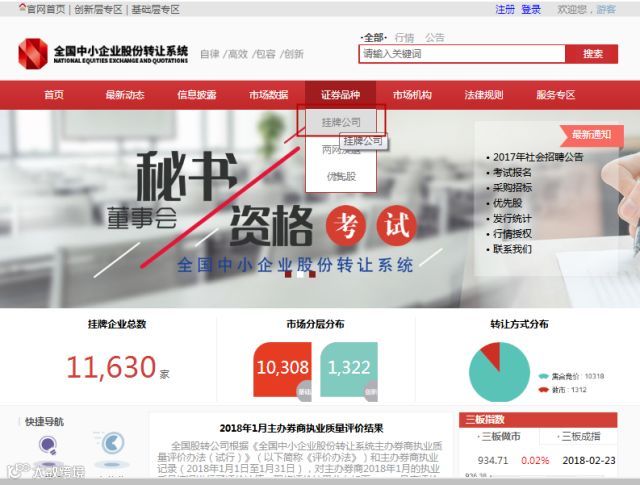This screenshot has width=640, height=485.
Task: Click the 做市: 1312 legend text
Action: 569,390
